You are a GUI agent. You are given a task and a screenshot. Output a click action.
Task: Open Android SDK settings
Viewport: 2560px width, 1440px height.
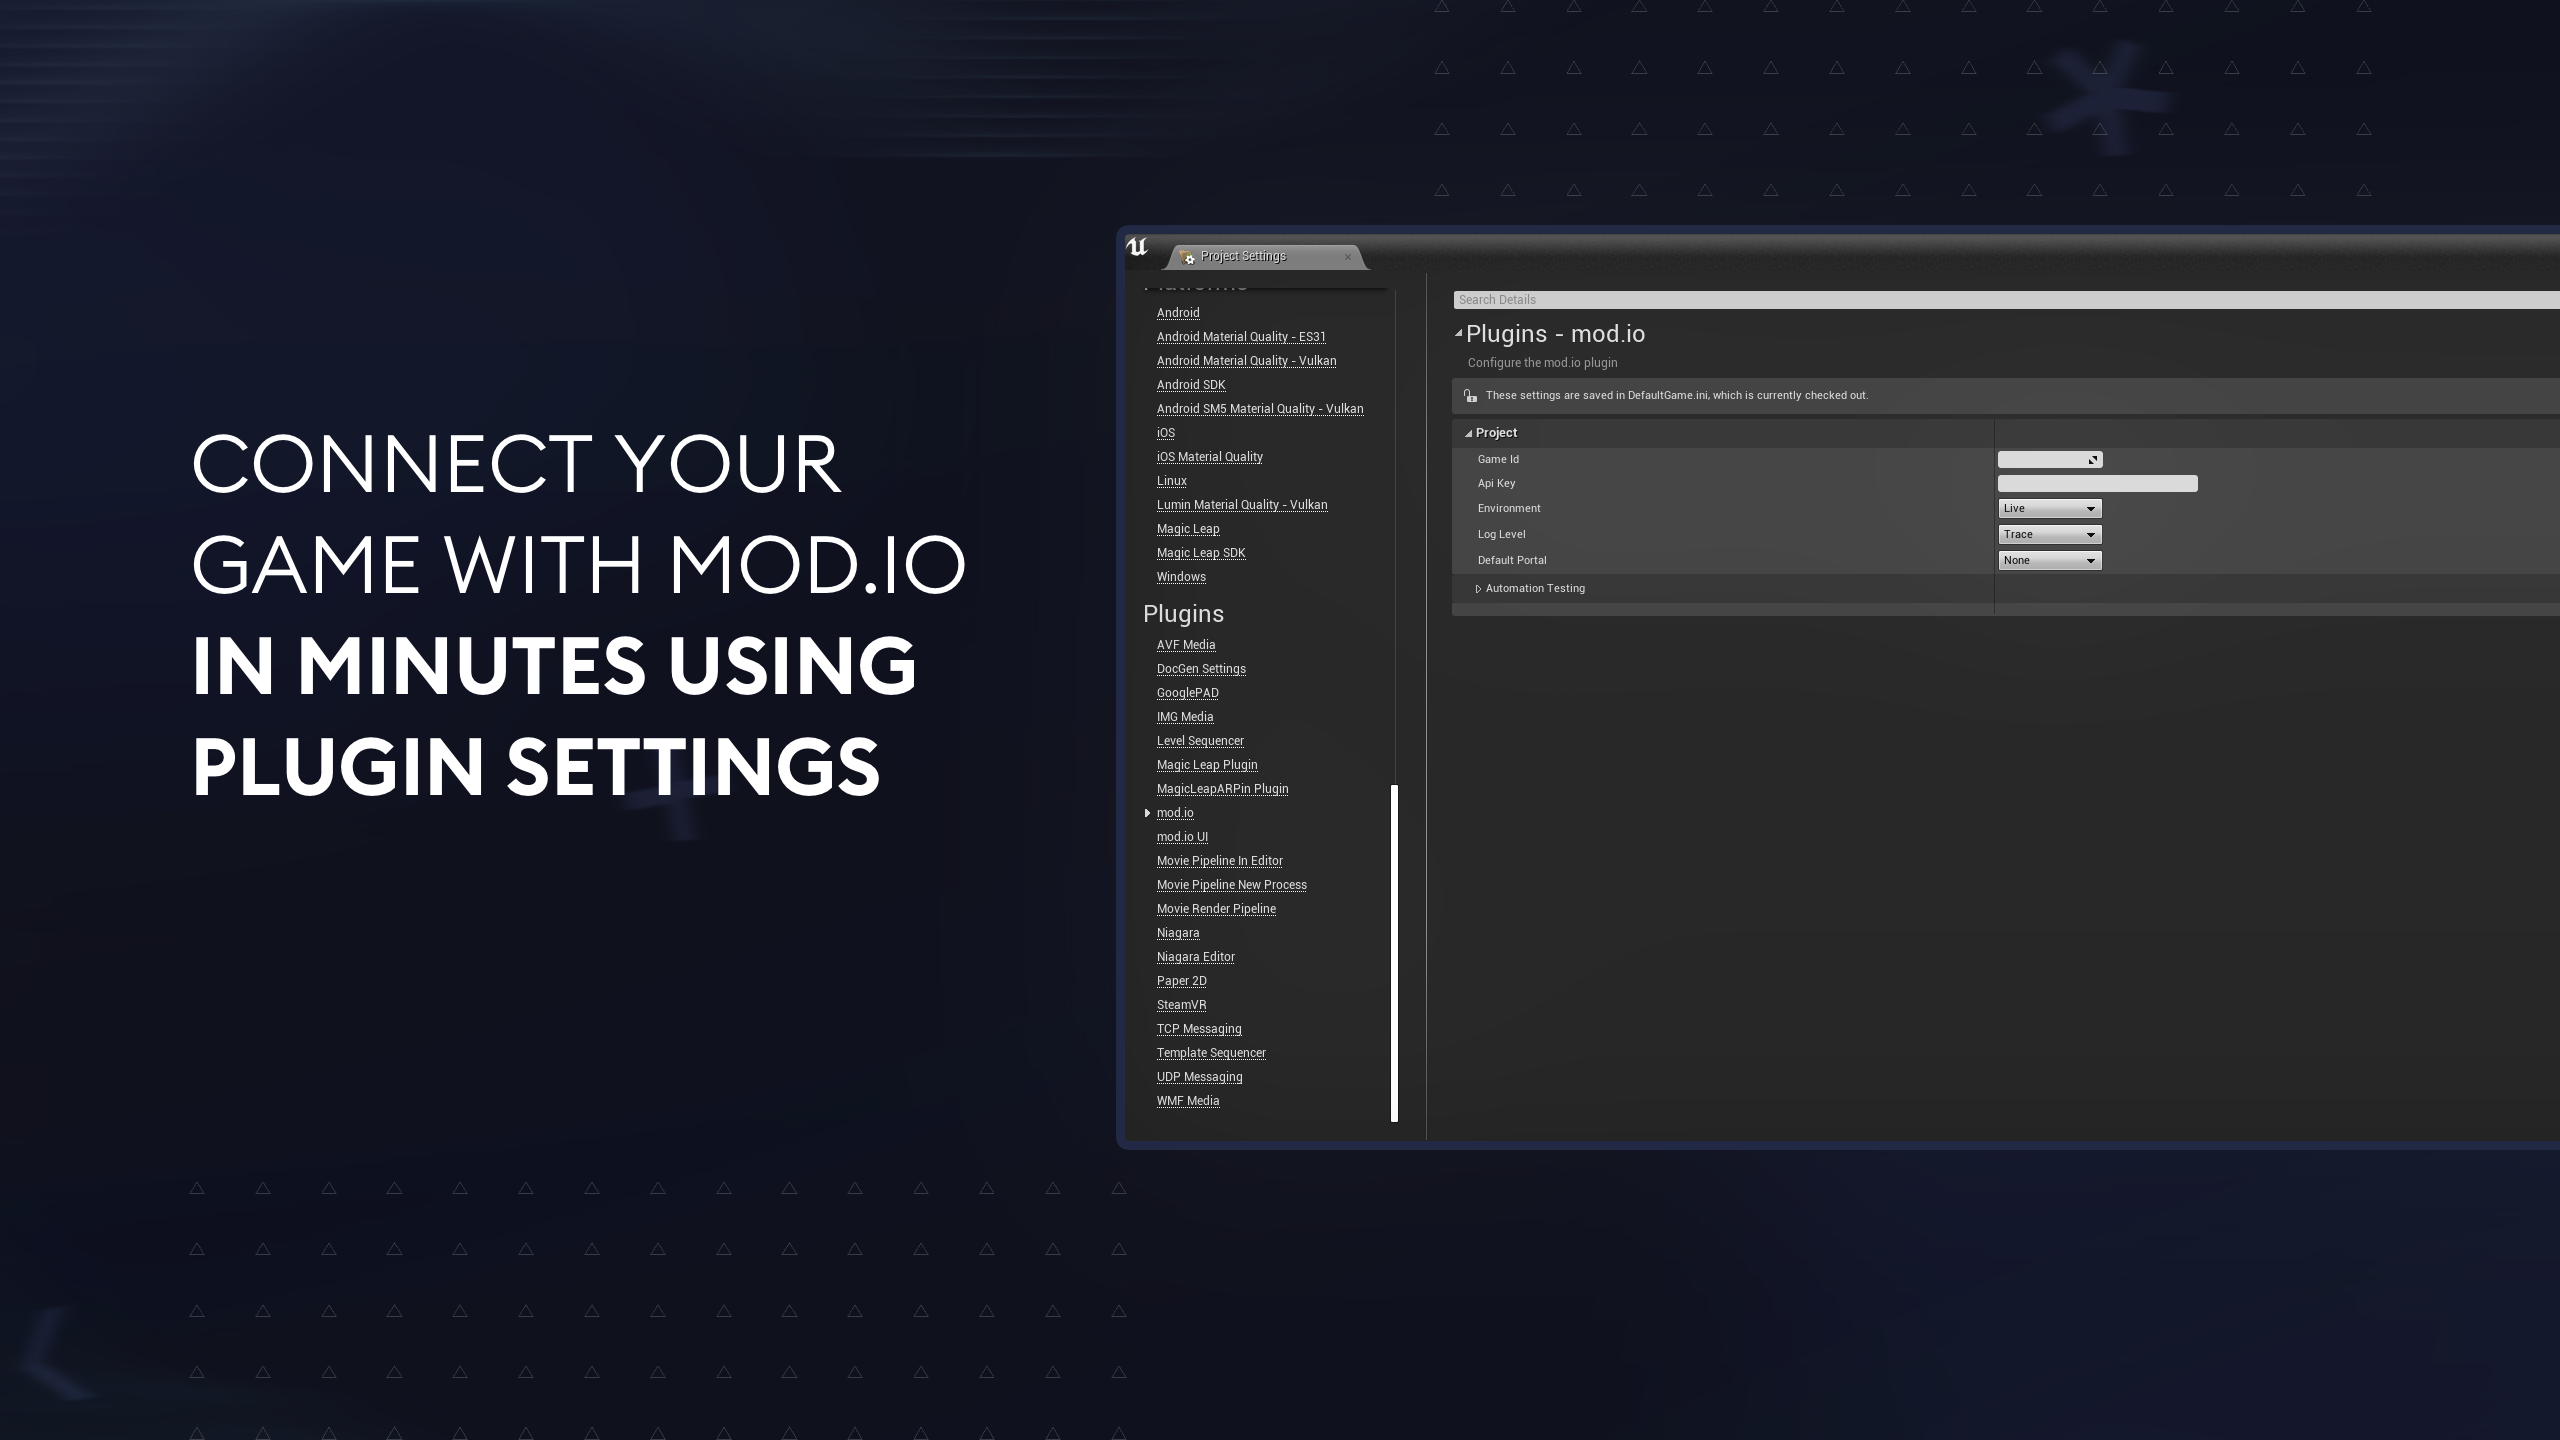1191,385
